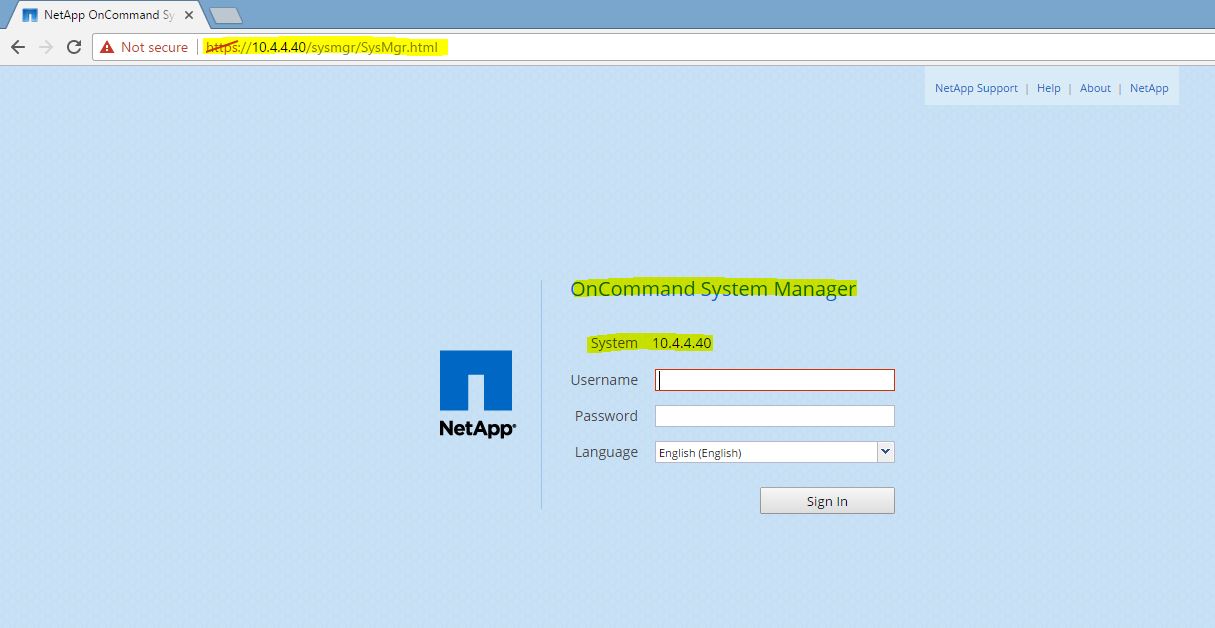Close the NetApp OnCommand tab

point(189,15)
